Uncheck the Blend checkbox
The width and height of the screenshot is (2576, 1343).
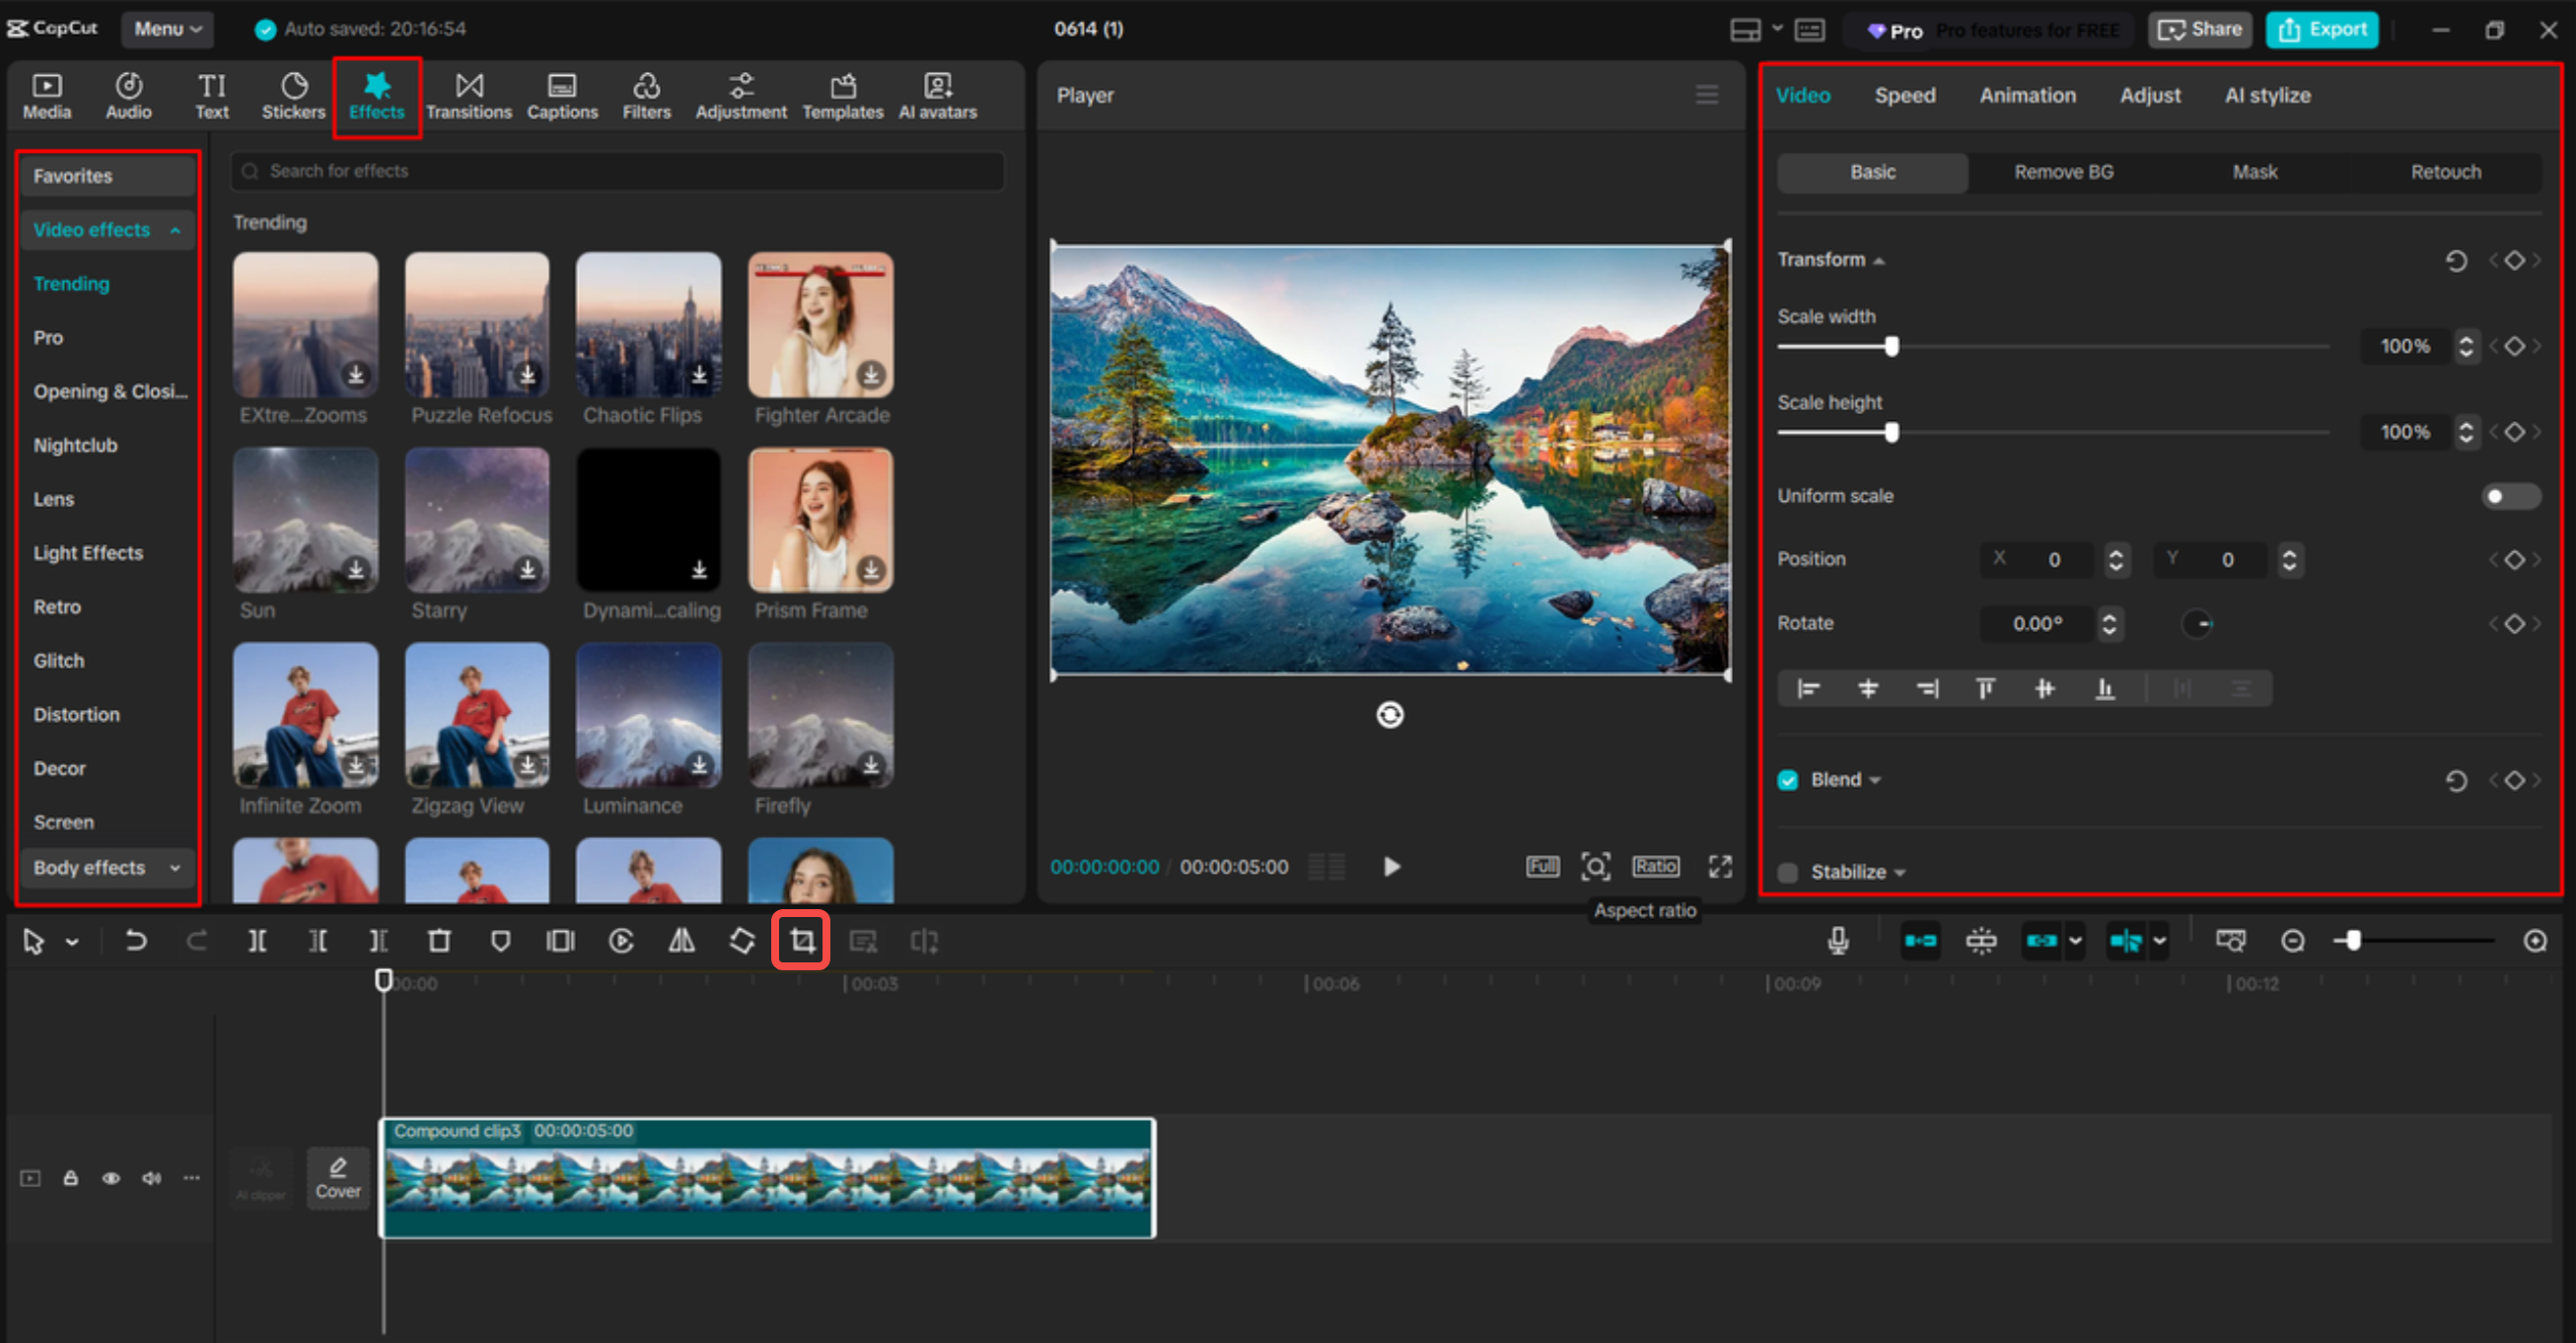click(x=1788, y=780)
